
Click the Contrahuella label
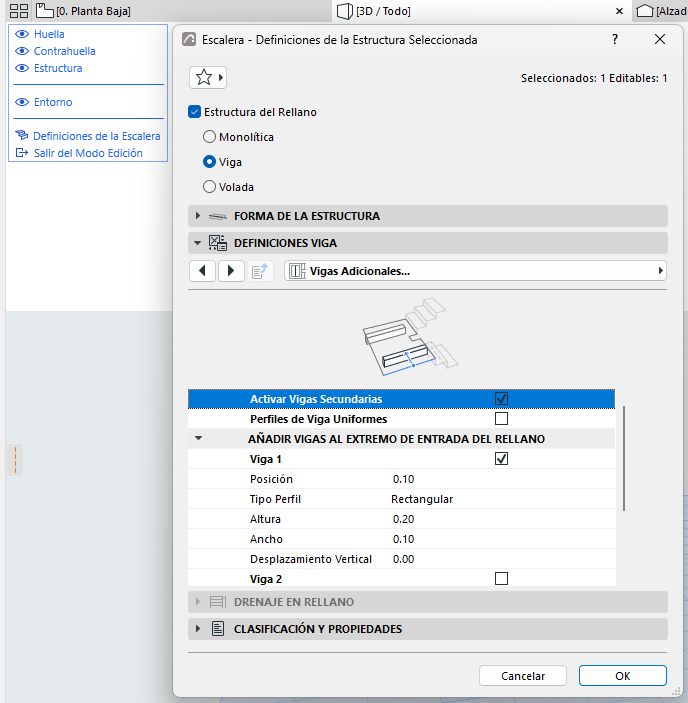65,51
